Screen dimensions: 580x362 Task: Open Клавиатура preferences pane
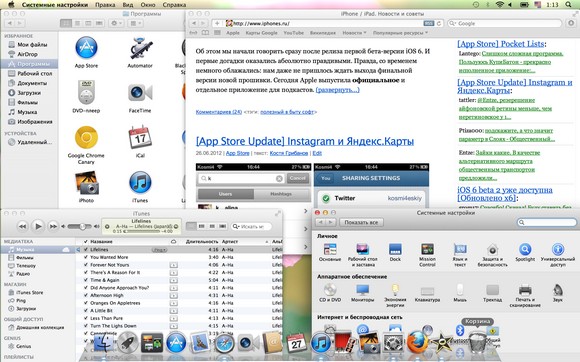coord(427,291)
